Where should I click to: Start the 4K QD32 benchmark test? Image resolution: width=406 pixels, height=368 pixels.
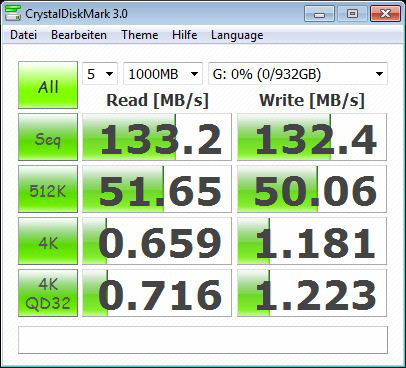(48, 293)
